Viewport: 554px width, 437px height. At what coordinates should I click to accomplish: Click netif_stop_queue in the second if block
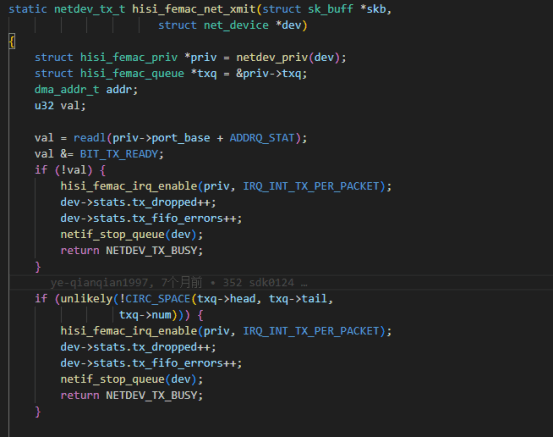coord(112,379)
